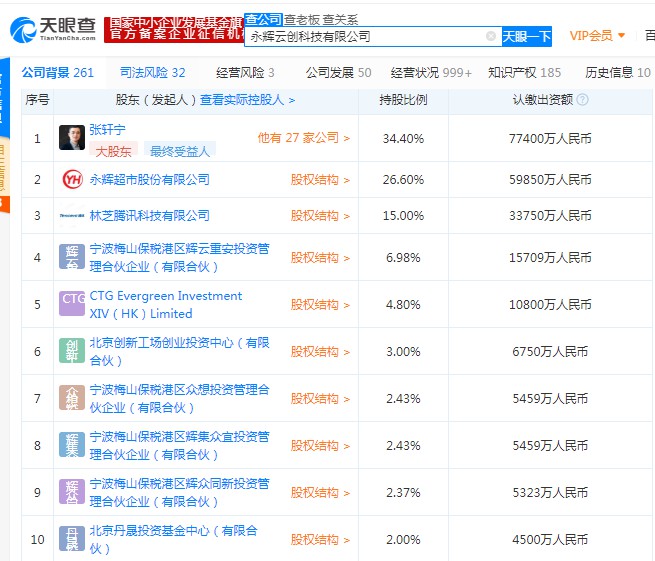Click the 辉集众宜 blue avatar icon
The height and width of the screenshot is (561, 655).
(x=72, y=444)
